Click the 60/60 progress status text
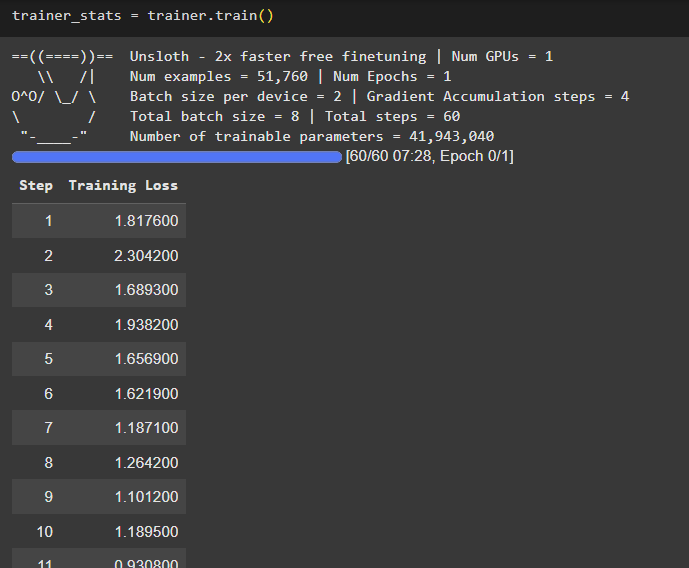Screen dimensions: 689x568 [x=429, y=157]
